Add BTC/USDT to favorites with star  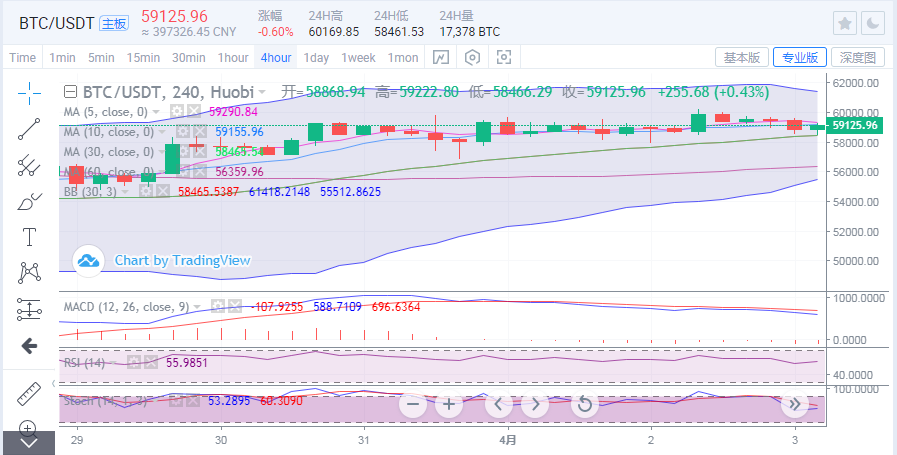pyautogui.click(x=844, y=23)
